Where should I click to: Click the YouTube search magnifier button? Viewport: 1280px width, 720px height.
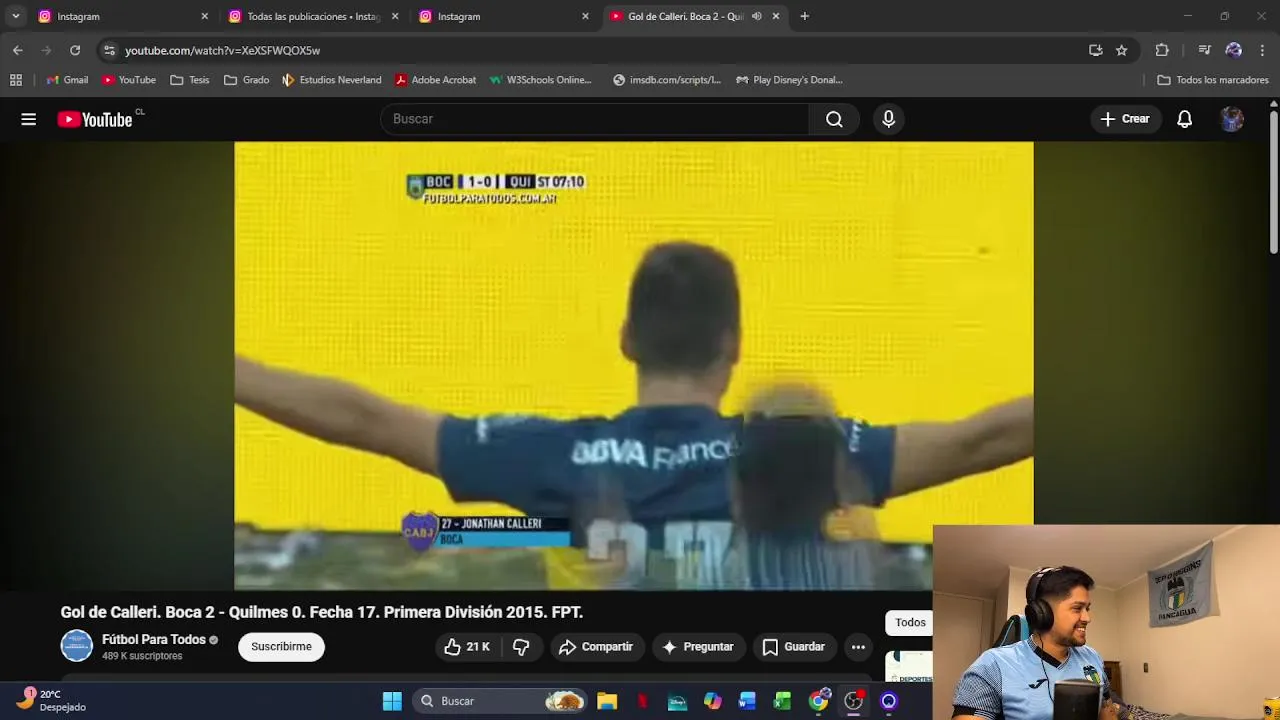(x=834, y=119)
